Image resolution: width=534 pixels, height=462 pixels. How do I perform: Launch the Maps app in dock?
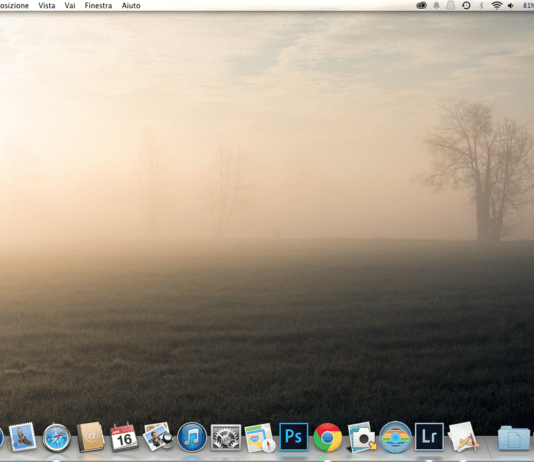[x=260, y=438]
